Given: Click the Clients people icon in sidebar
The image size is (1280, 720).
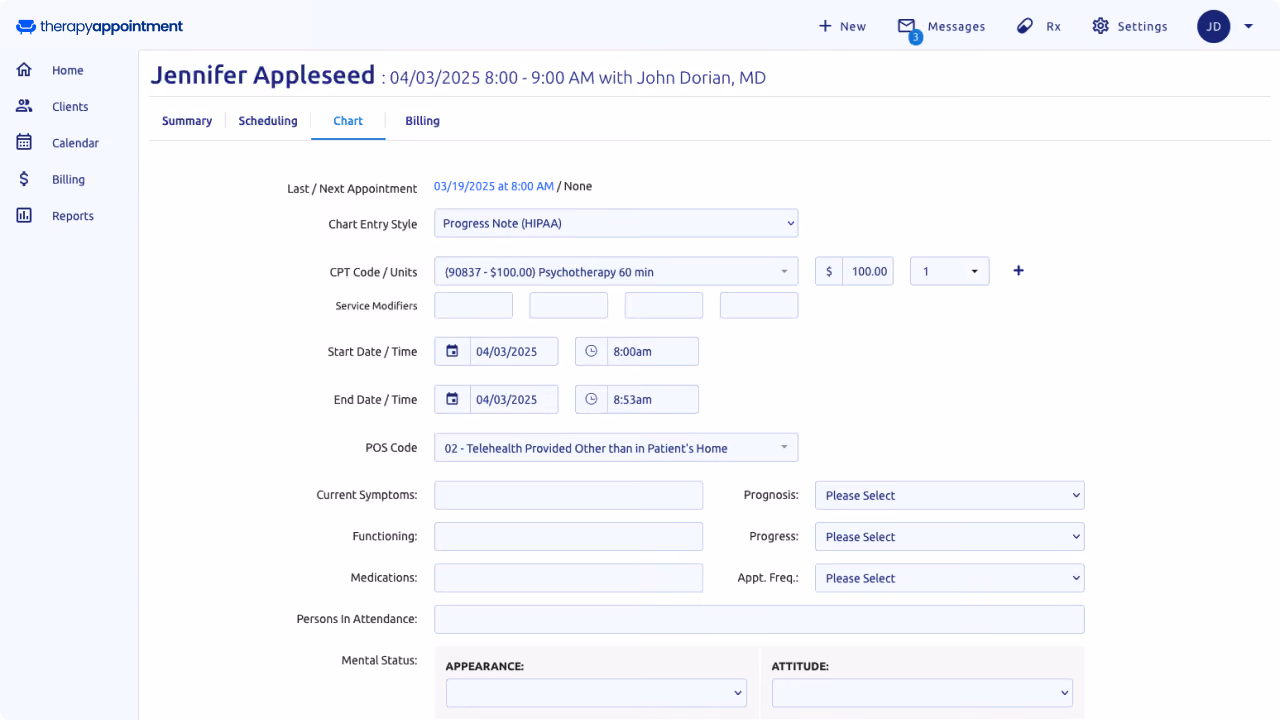Looking at the screenshot, I should [24, 106].
